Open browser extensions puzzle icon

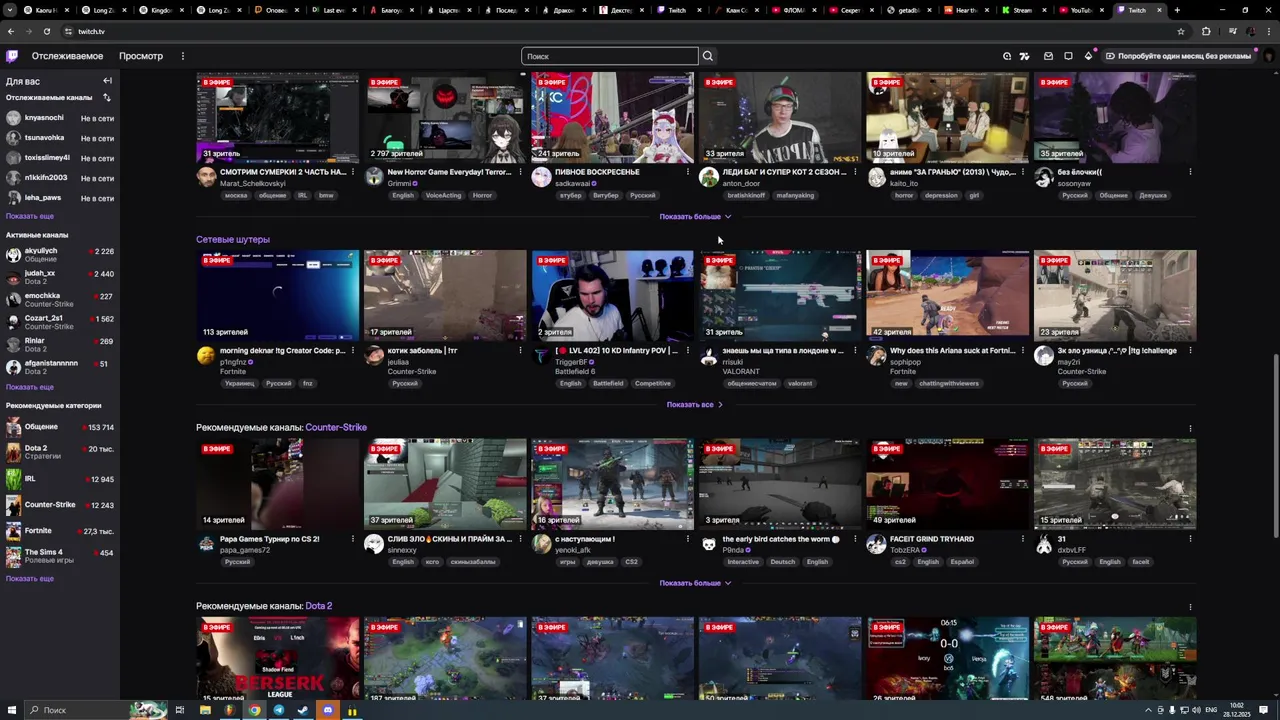click(1205, 31)
